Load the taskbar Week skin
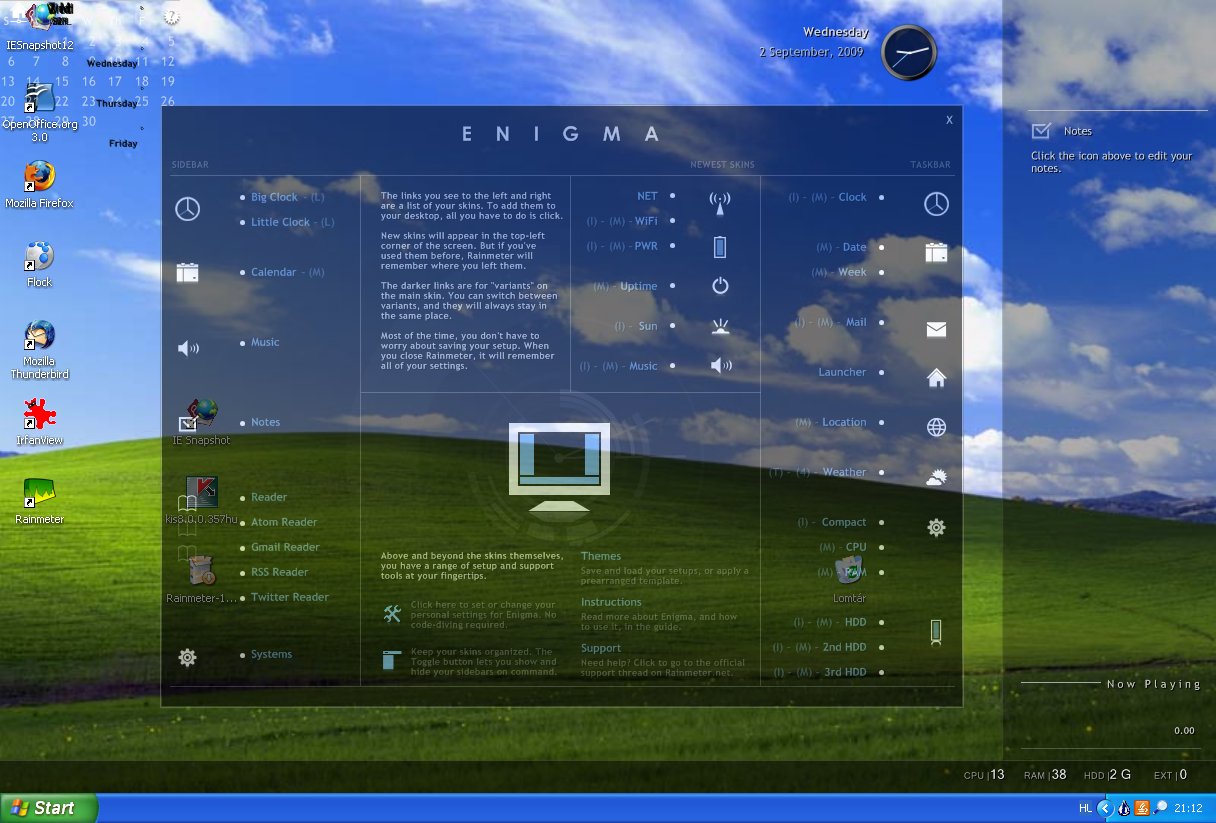The height and width of the screenshot is (823, 1216). (852, 272)
